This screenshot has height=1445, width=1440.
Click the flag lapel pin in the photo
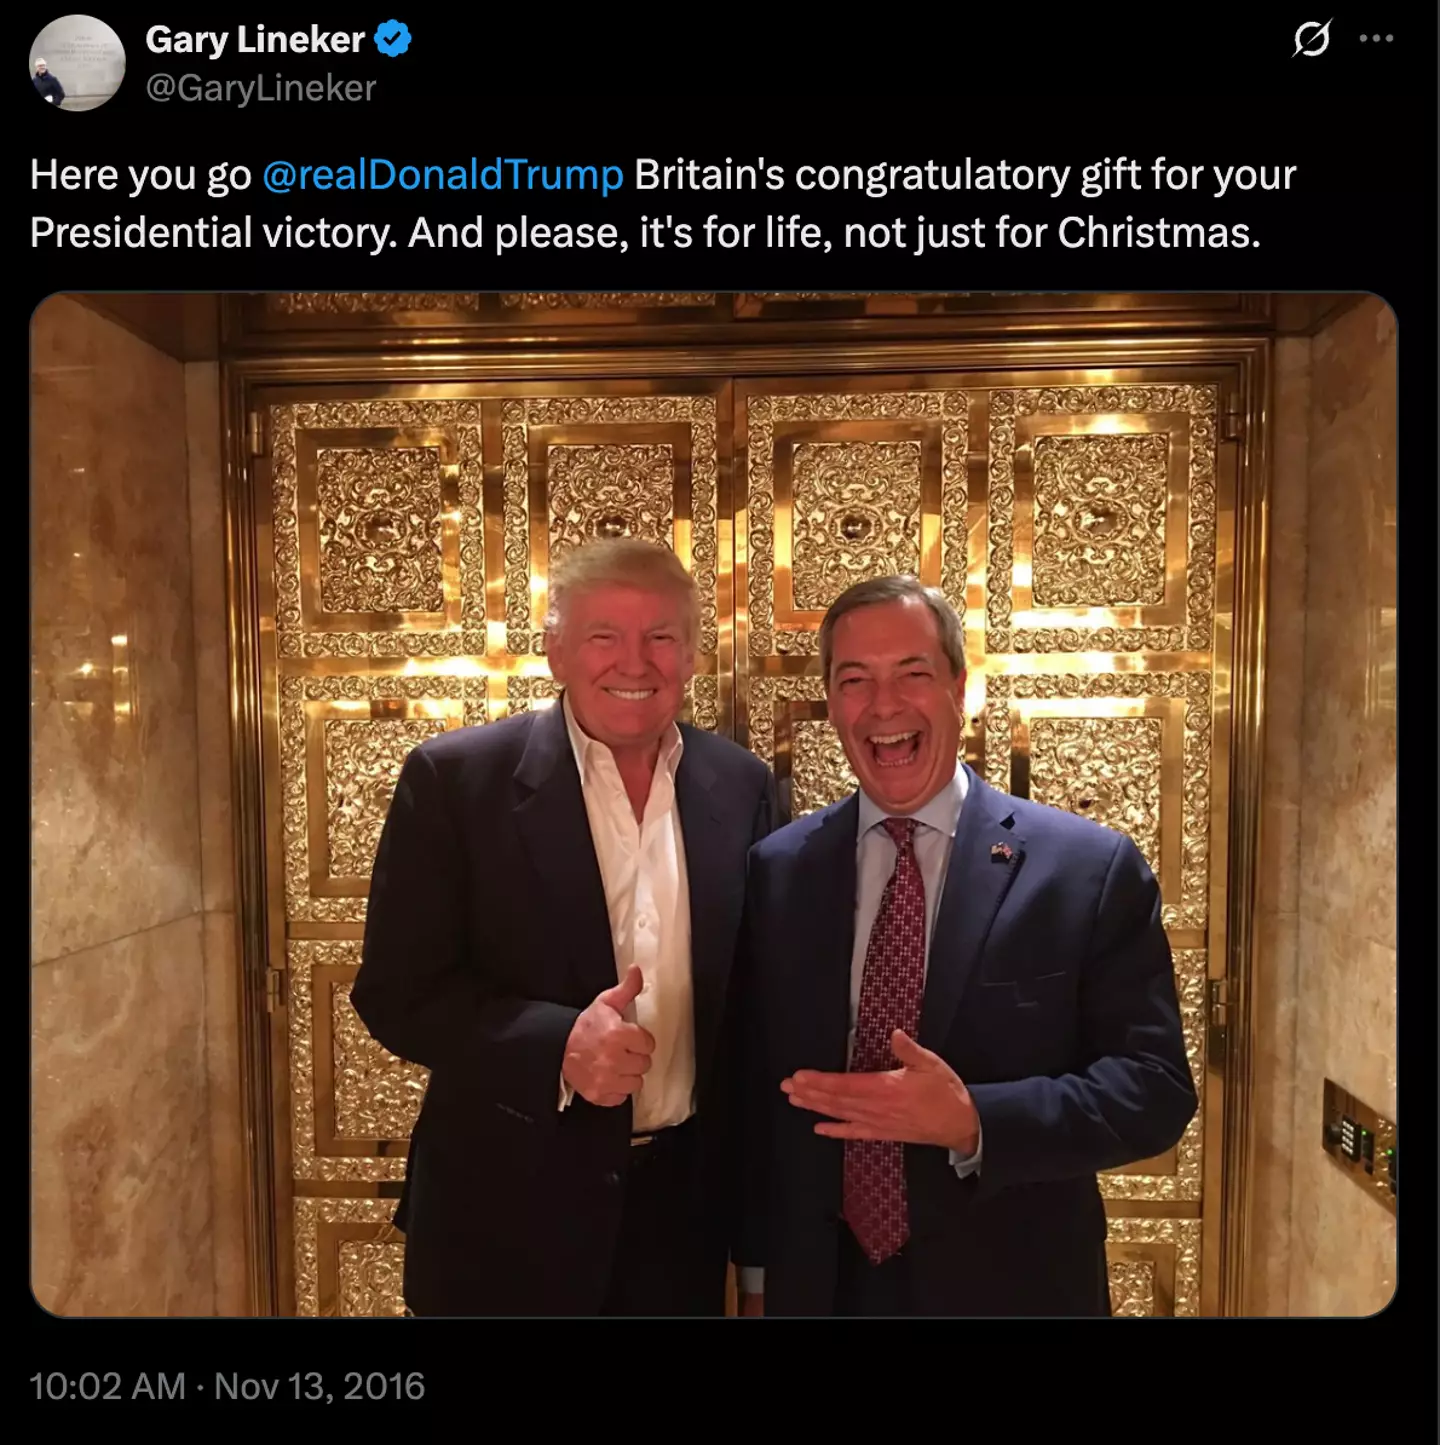click(1002, 851)
